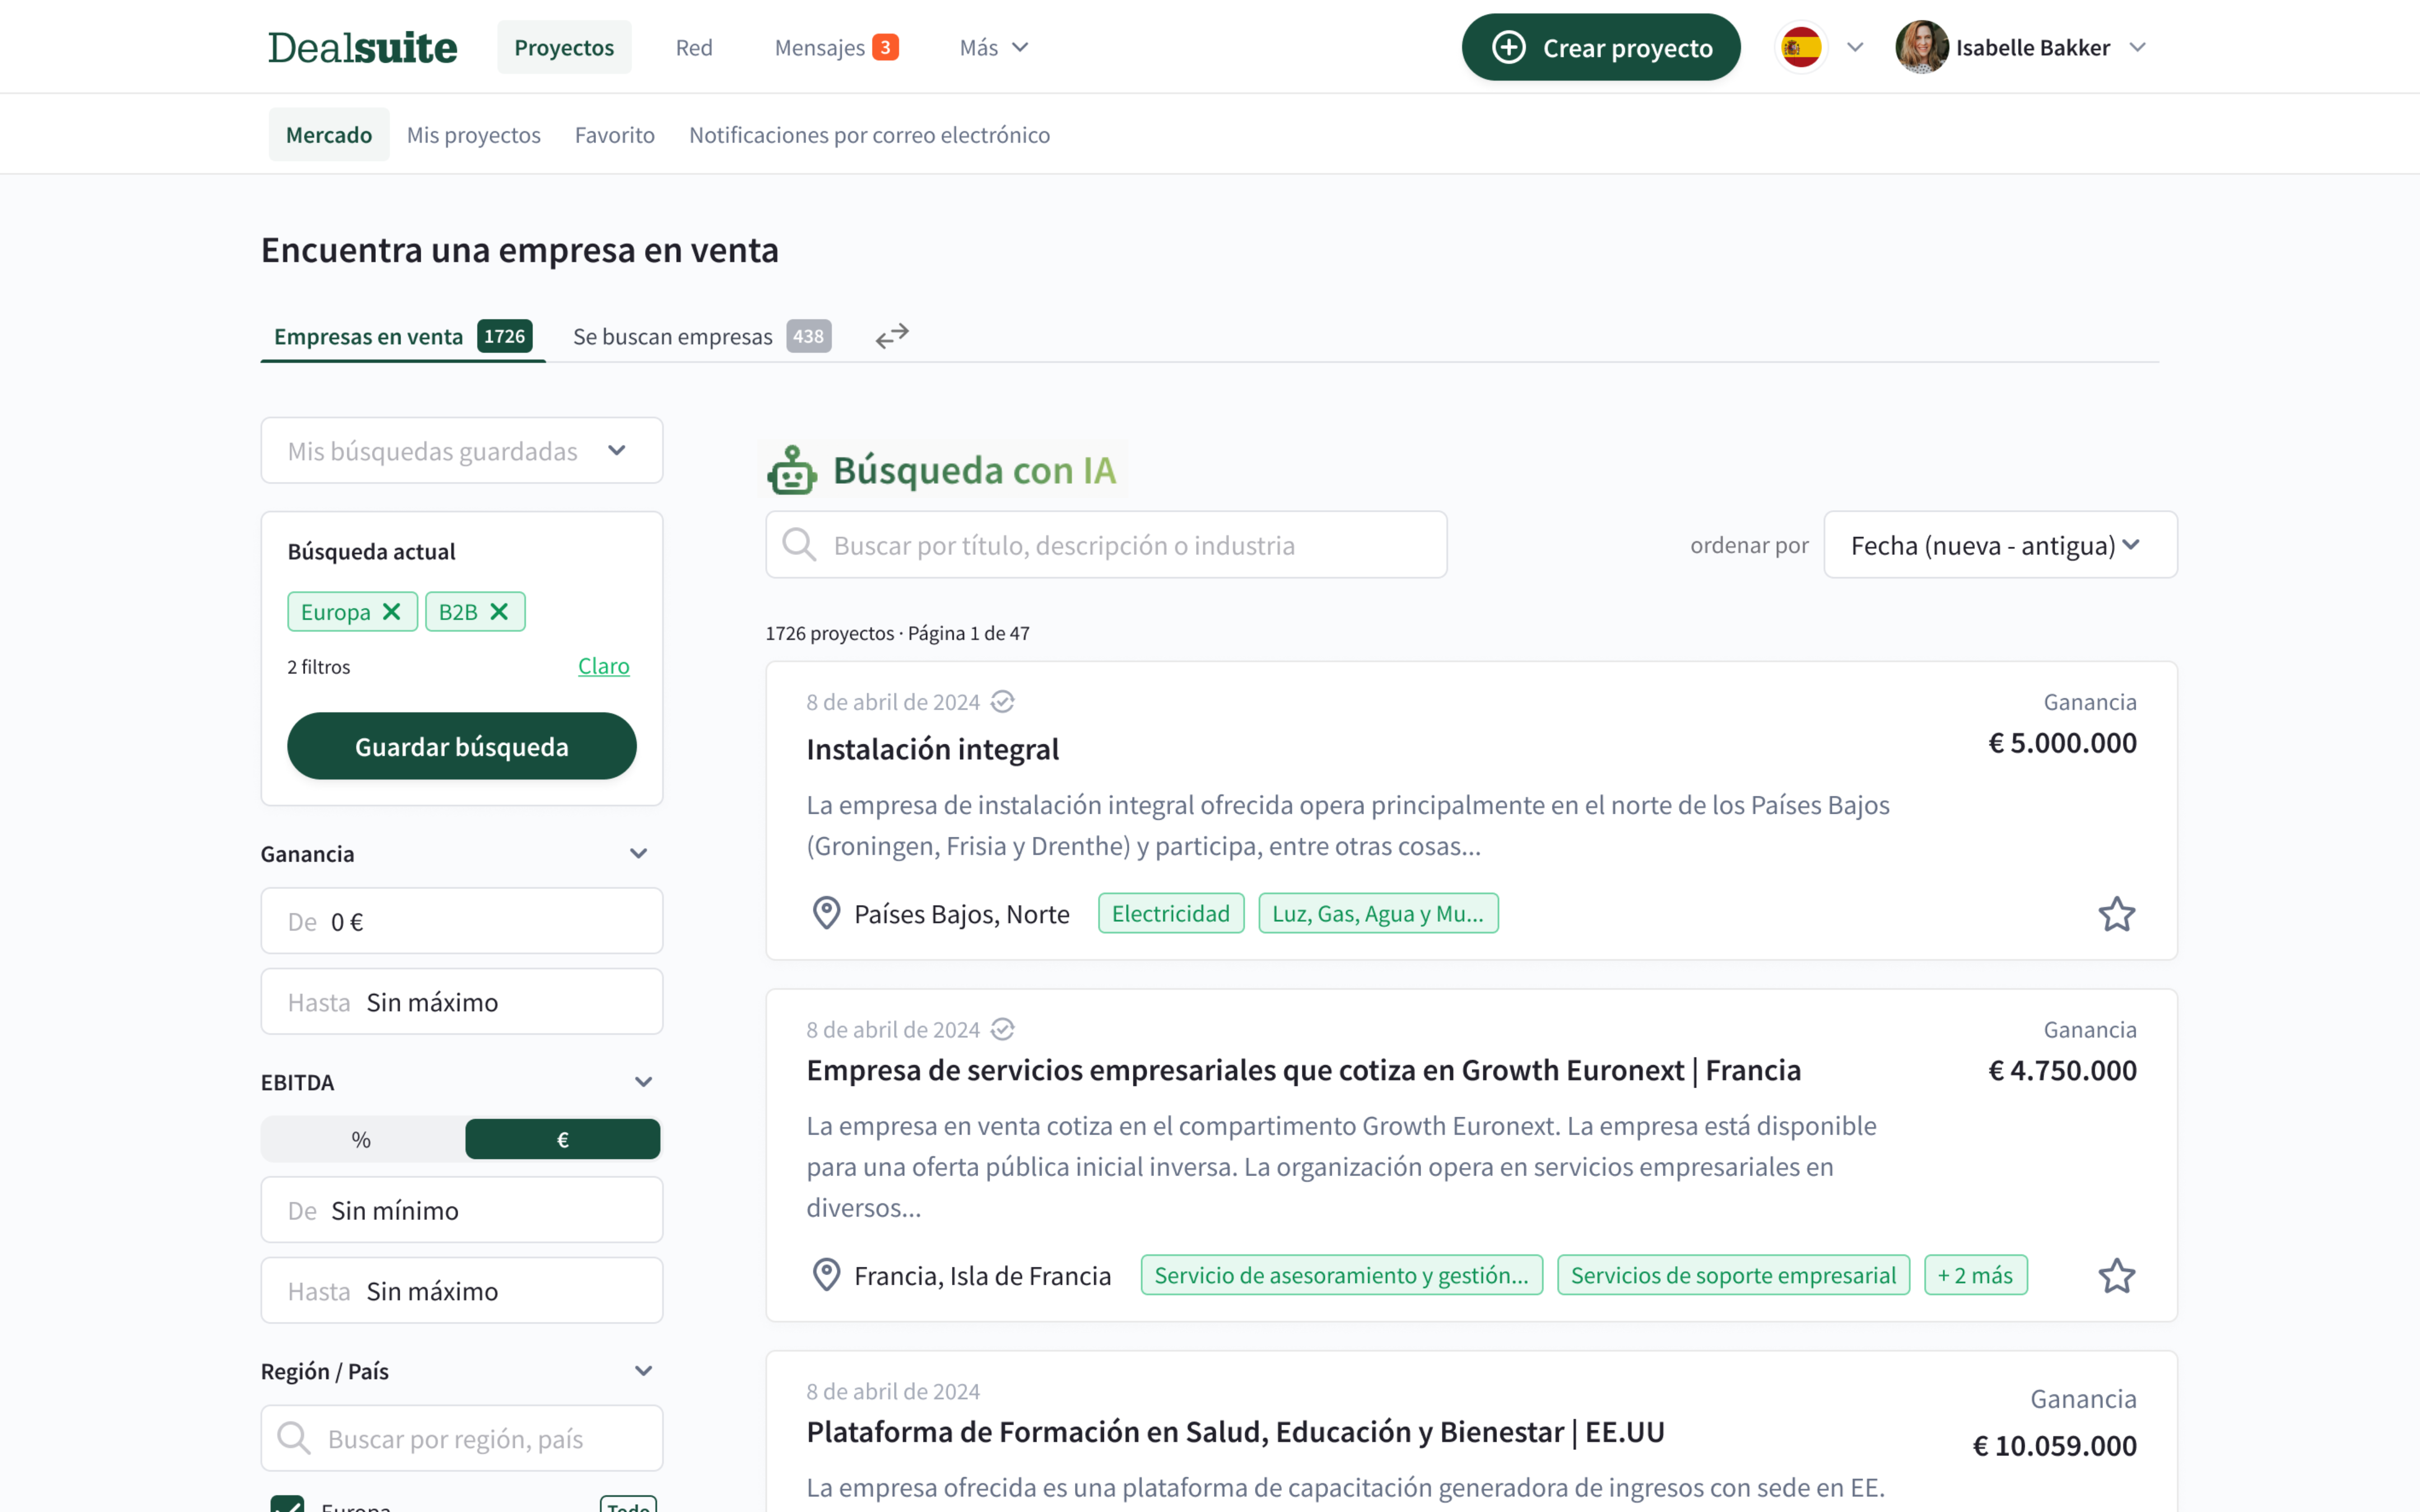Open the ordenar por Fecha dropdown
This screenshot has height=1512, width=2420.
click(1999, 545)
